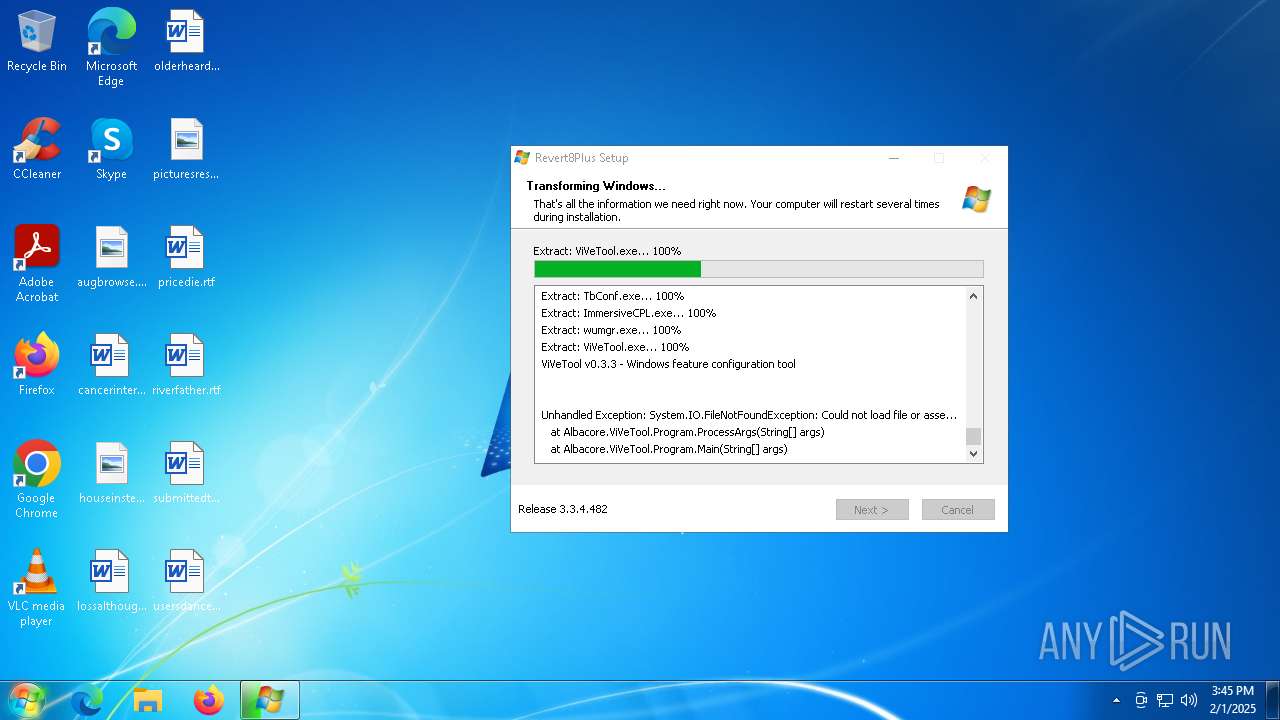
Task: Open the Google Chrome desktop shortcut
Action: pos(37,480)
